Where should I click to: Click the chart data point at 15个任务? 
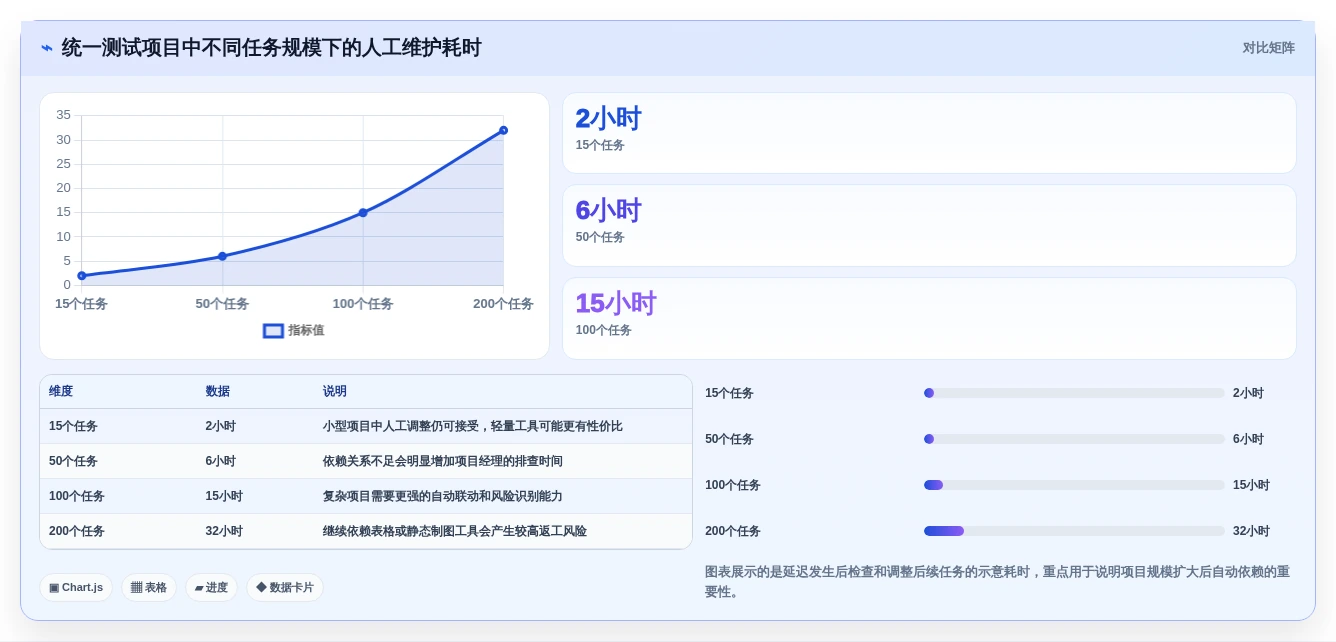point(82,275)
